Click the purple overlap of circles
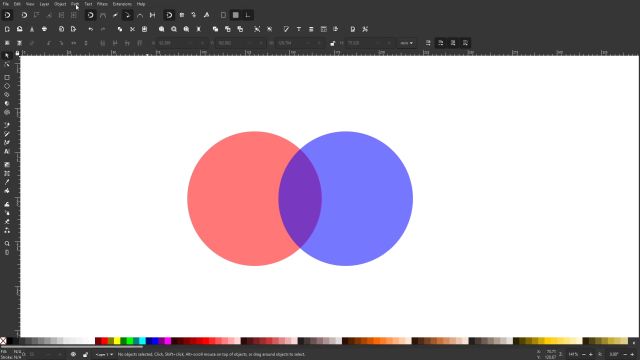This screenshot has height=360, width=640. [x=300, y=199]
